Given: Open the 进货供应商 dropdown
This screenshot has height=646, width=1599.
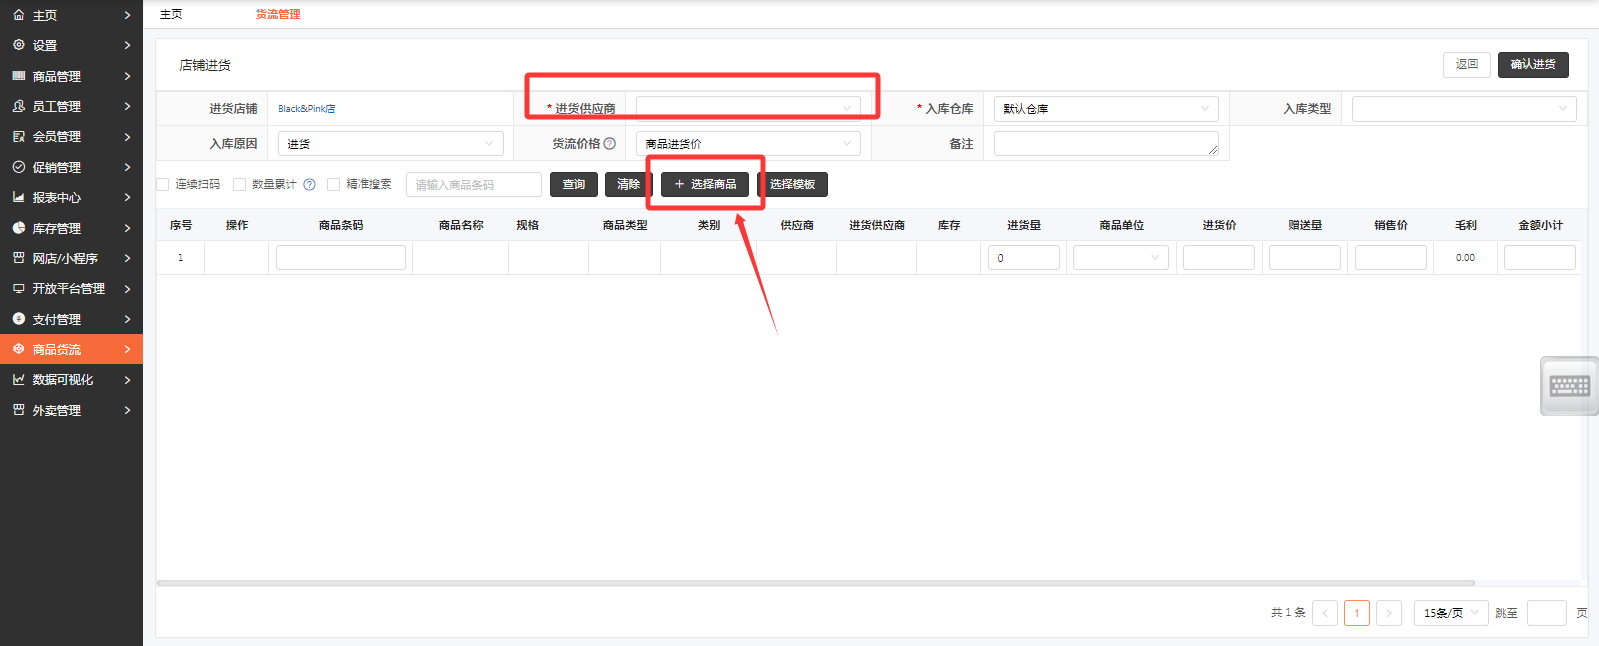Looking at the screenshot, I should click(x=747, y=108).
